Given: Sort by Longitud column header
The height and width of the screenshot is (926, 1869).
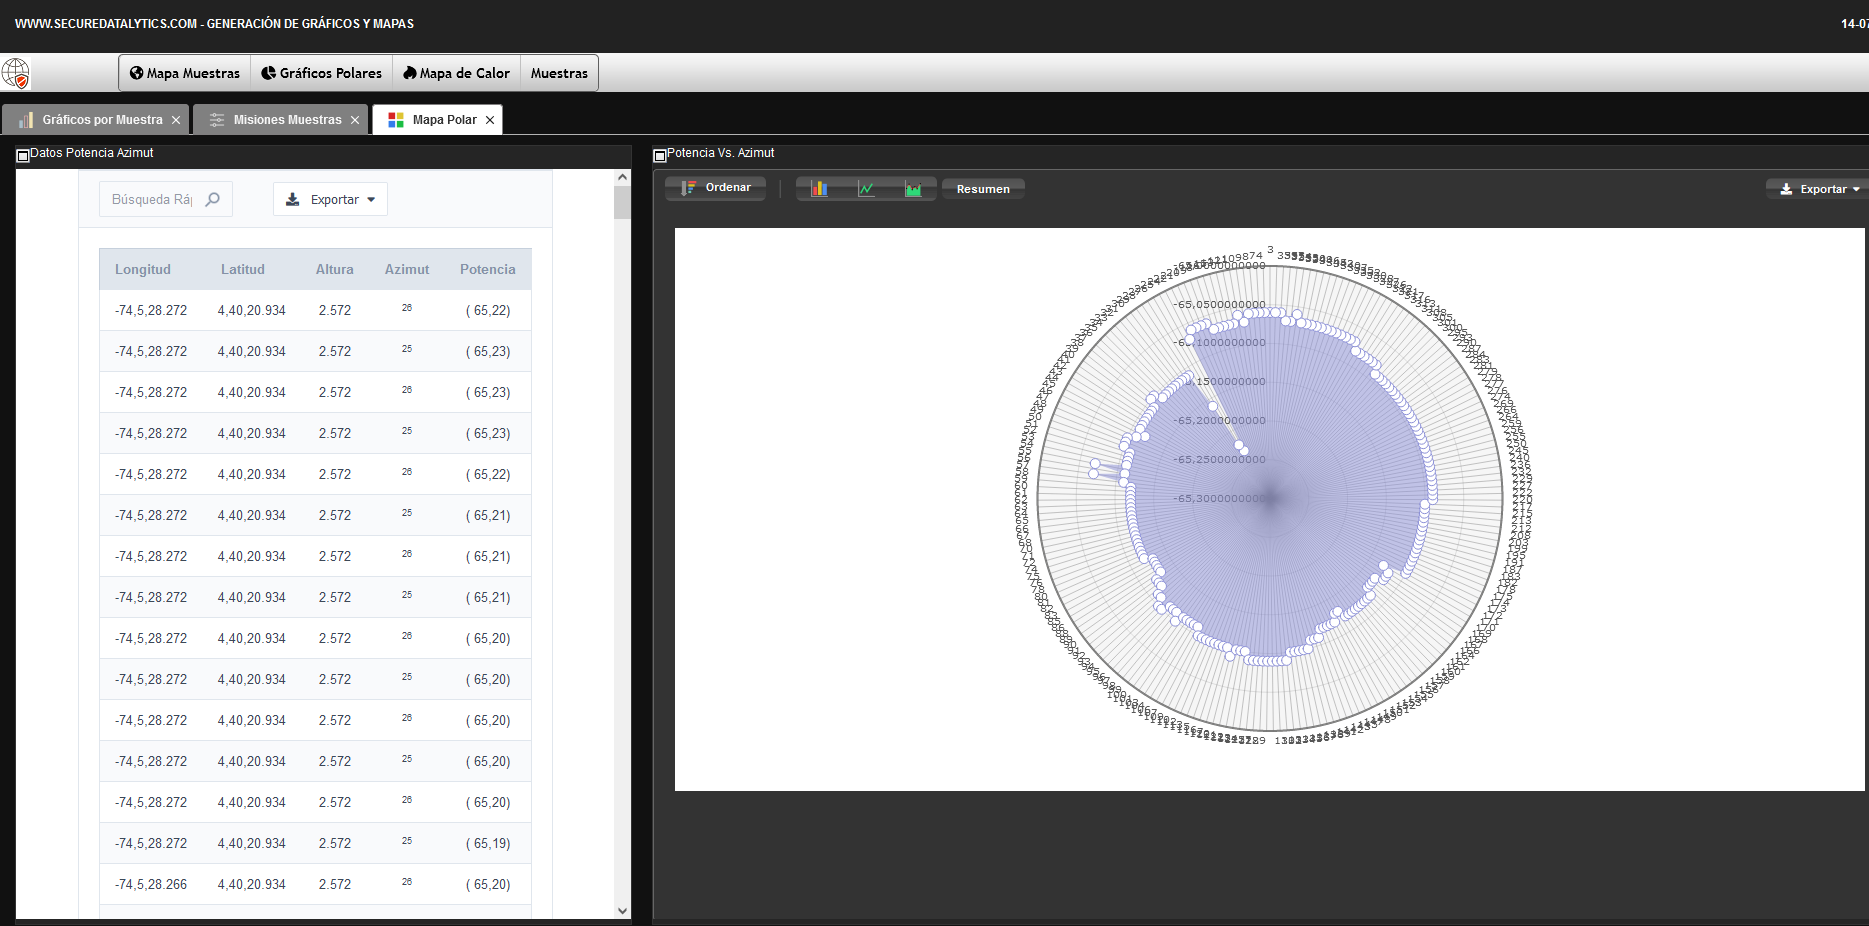Looking at the screenshot, I should (143, 269).
